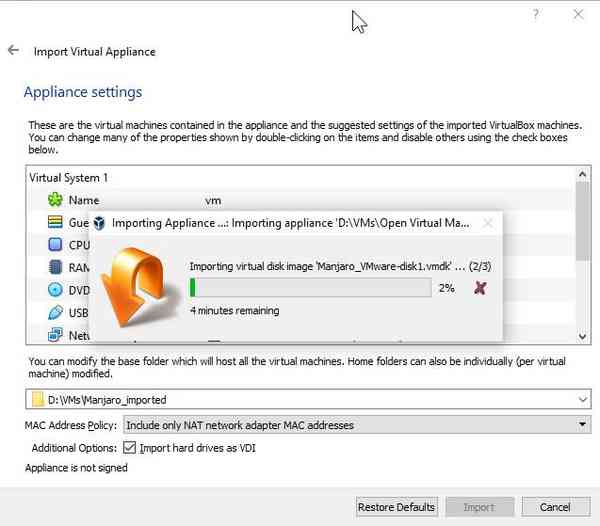Click the disabled Import button
Screen dimensions: 600x526
pyautogui.click(x=479, y=507)
